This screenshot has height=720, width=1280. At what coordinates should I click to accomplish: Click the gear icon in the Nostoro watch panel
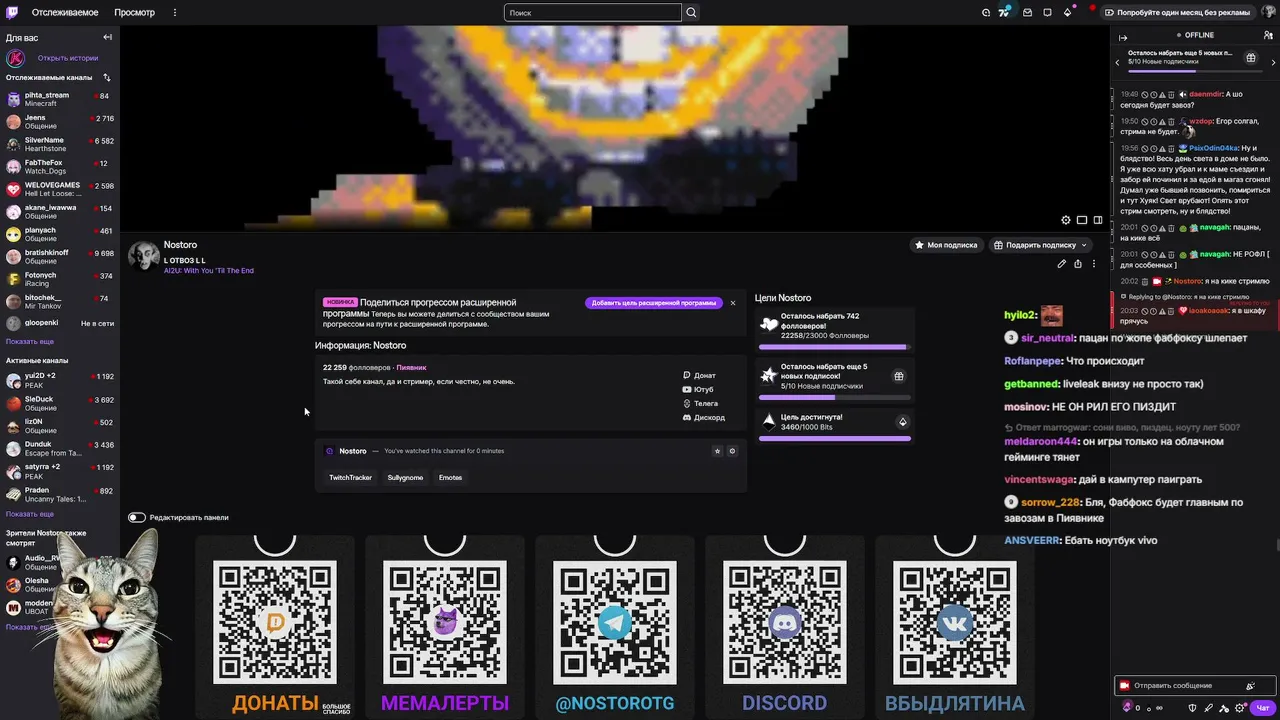(732, 451)
